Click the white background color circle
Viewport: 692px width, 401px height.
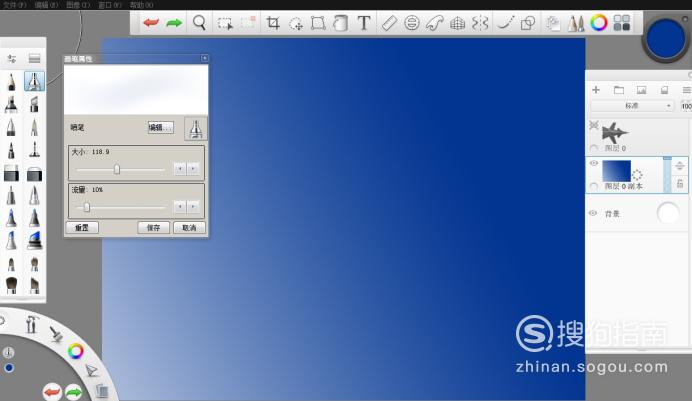[668, 214]
